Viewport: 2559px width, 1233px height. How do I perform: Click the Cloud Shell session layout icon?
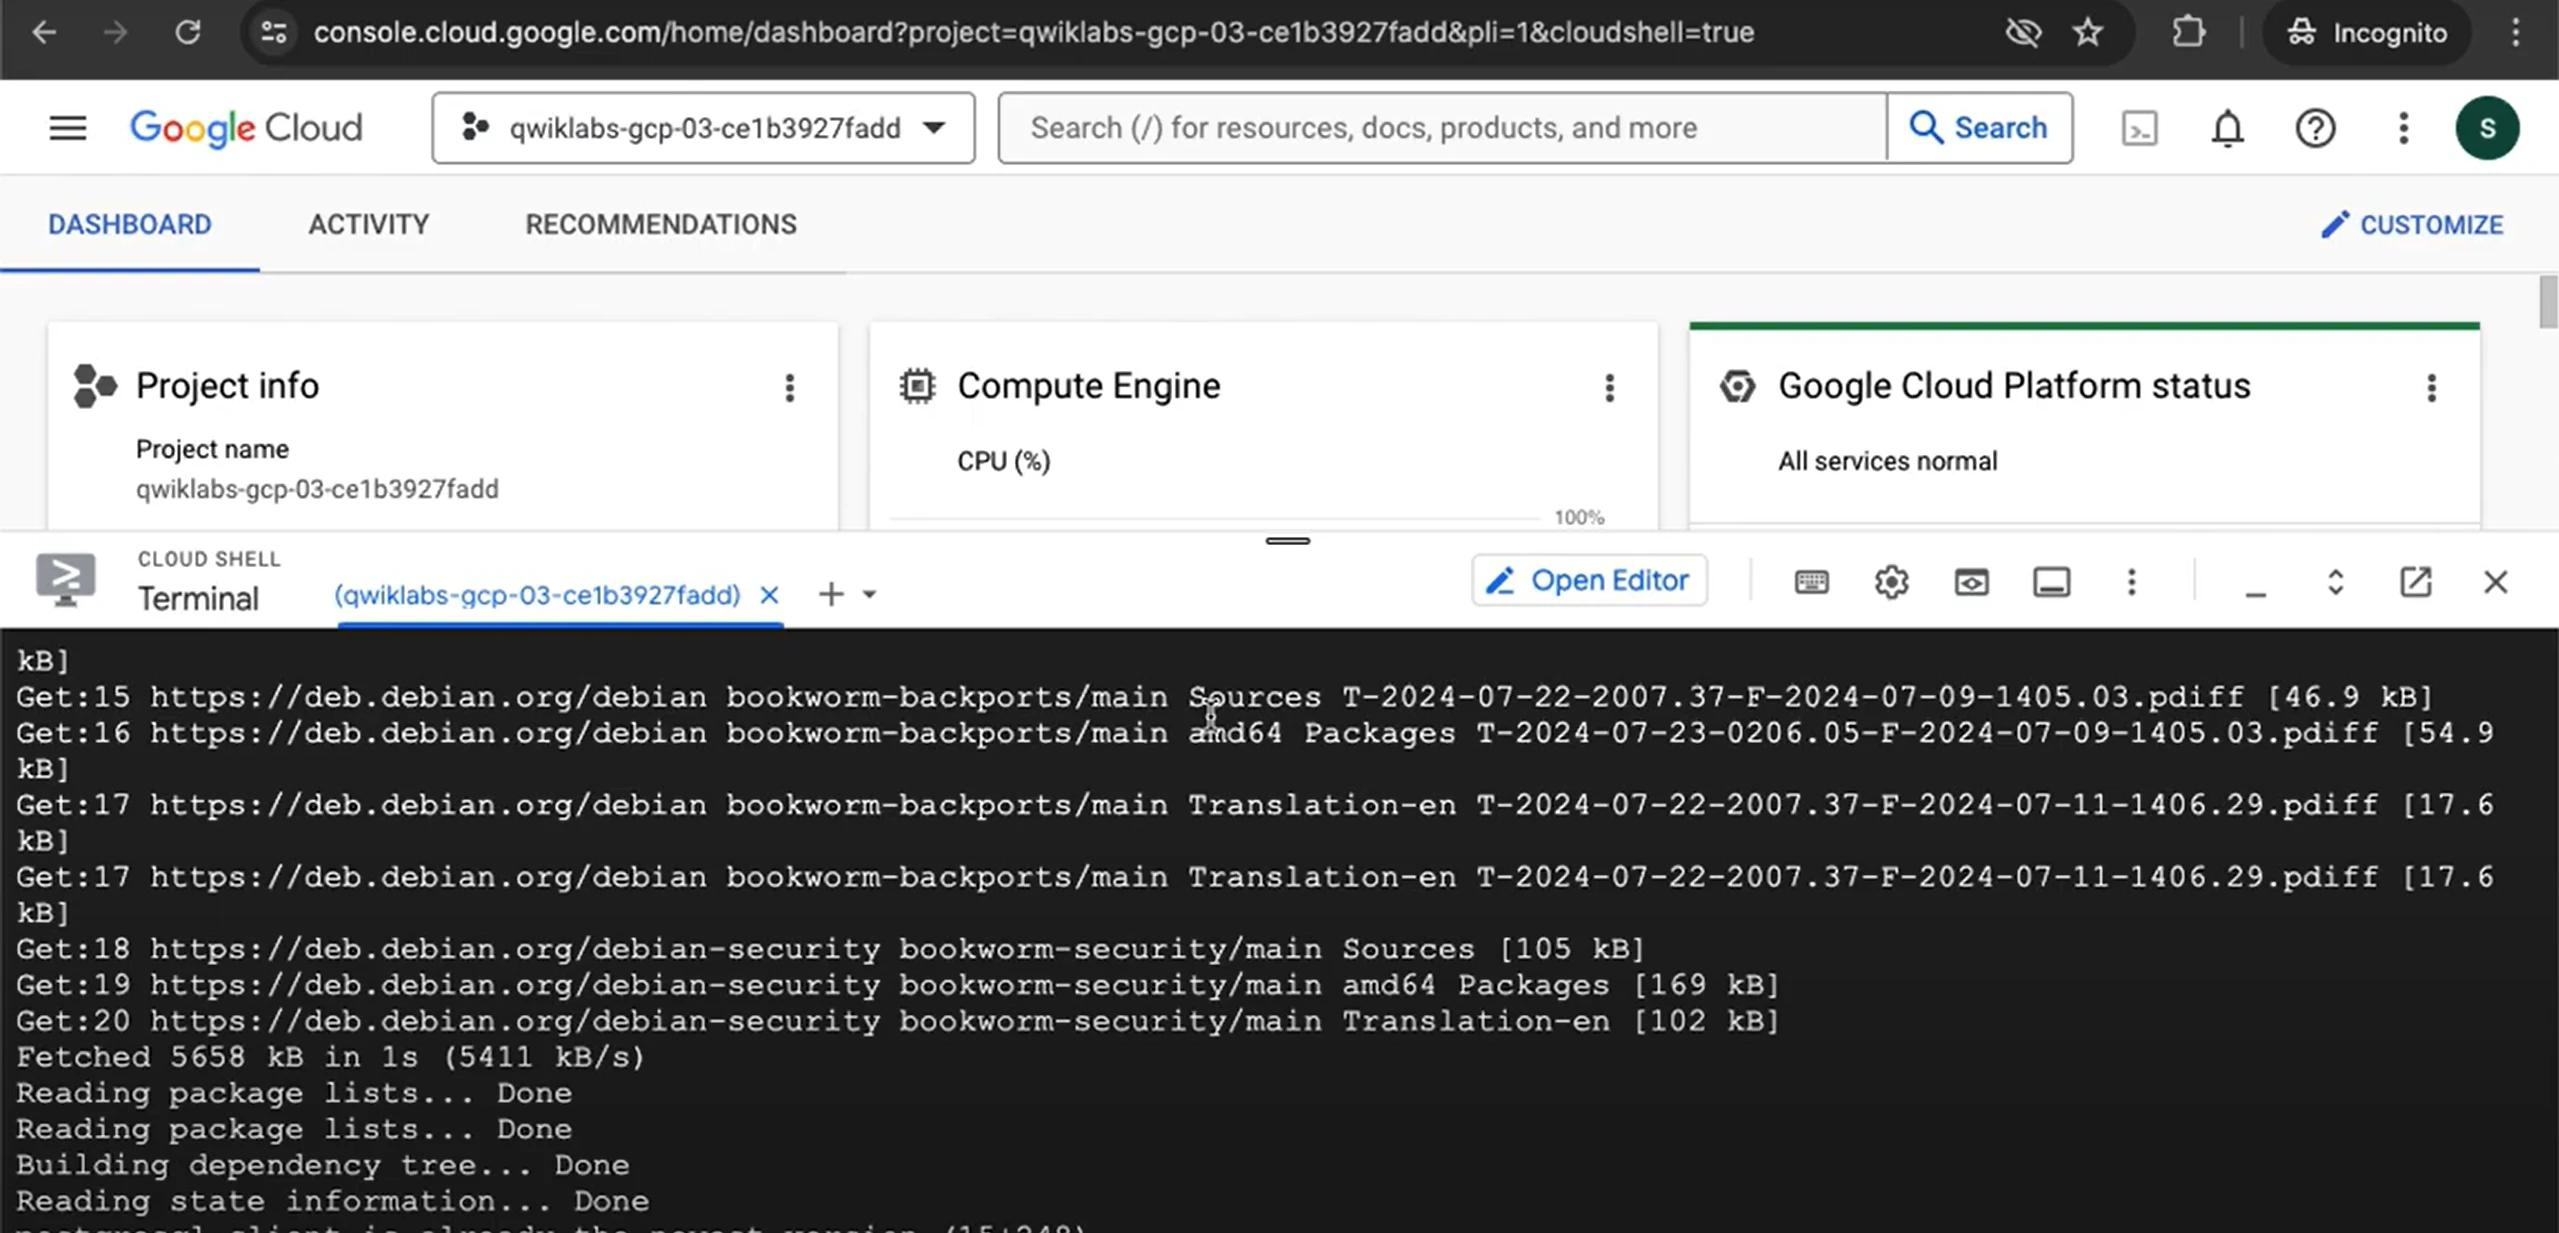click(x=2051, y=582)
